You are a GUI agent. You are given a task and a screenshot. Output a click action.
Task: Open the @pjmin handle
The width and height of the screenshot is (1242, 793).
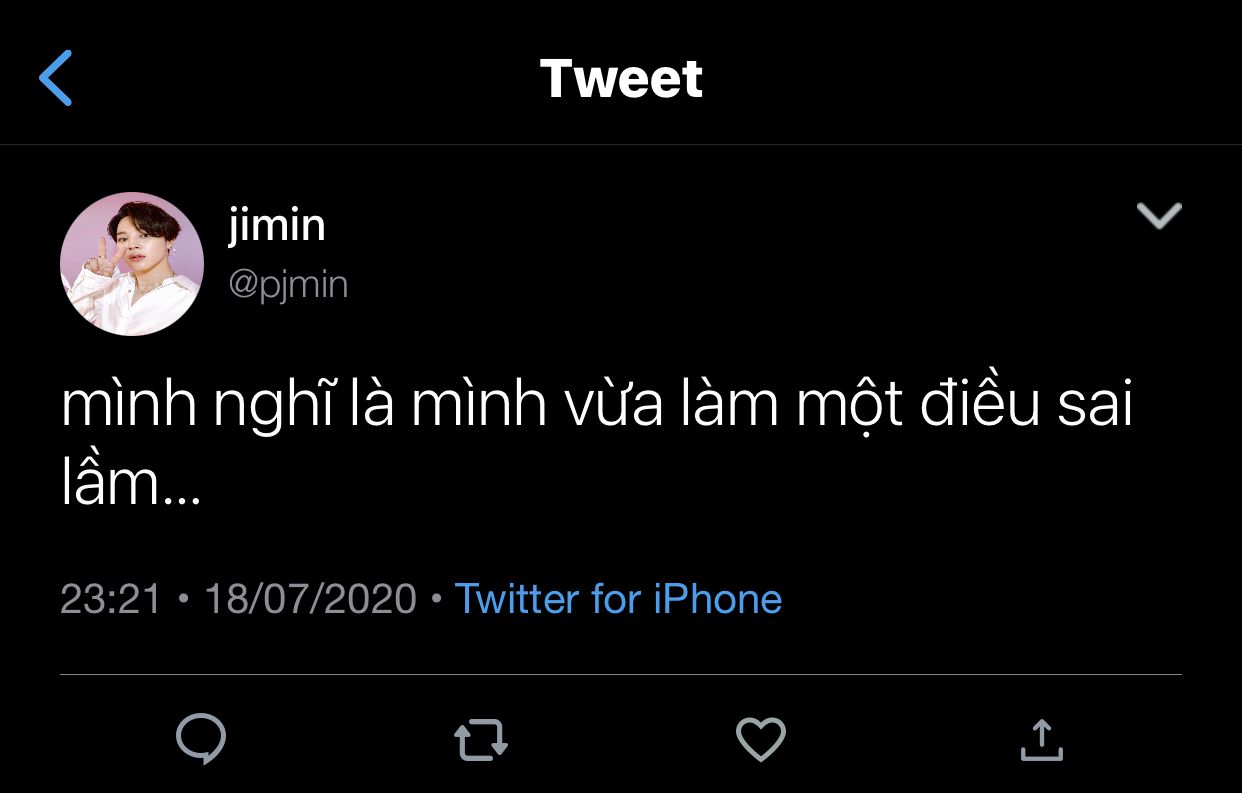[288, 285]
